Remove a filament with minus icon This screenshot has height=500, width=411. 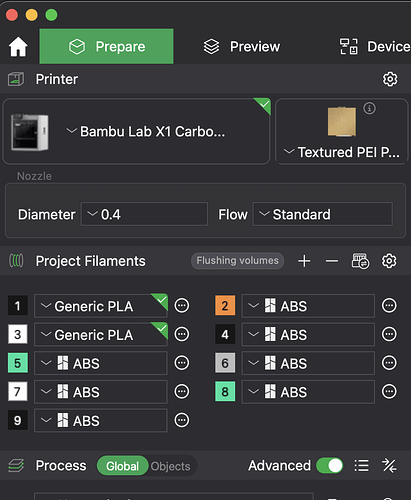(332, 261)
